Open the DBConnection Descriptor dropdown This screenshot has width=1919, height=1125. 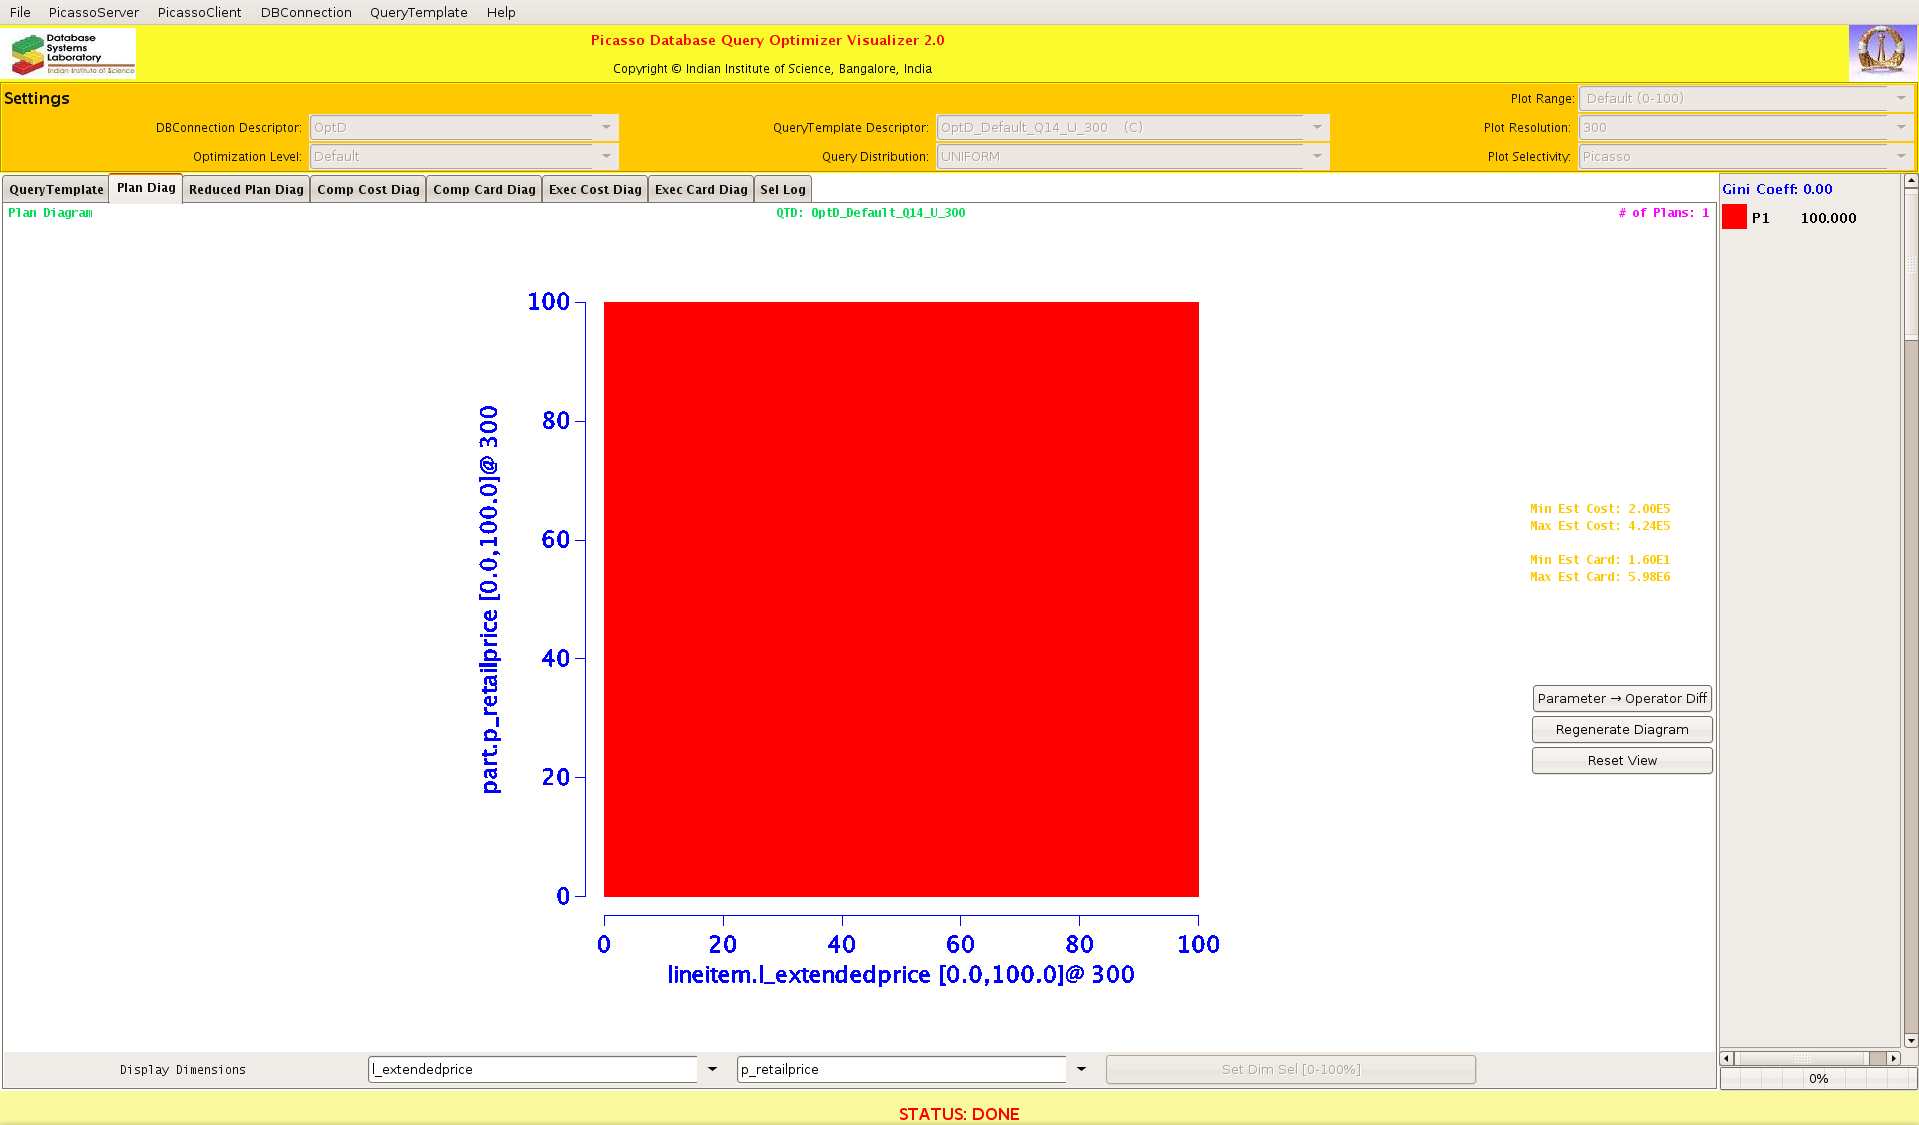point(606,127)
